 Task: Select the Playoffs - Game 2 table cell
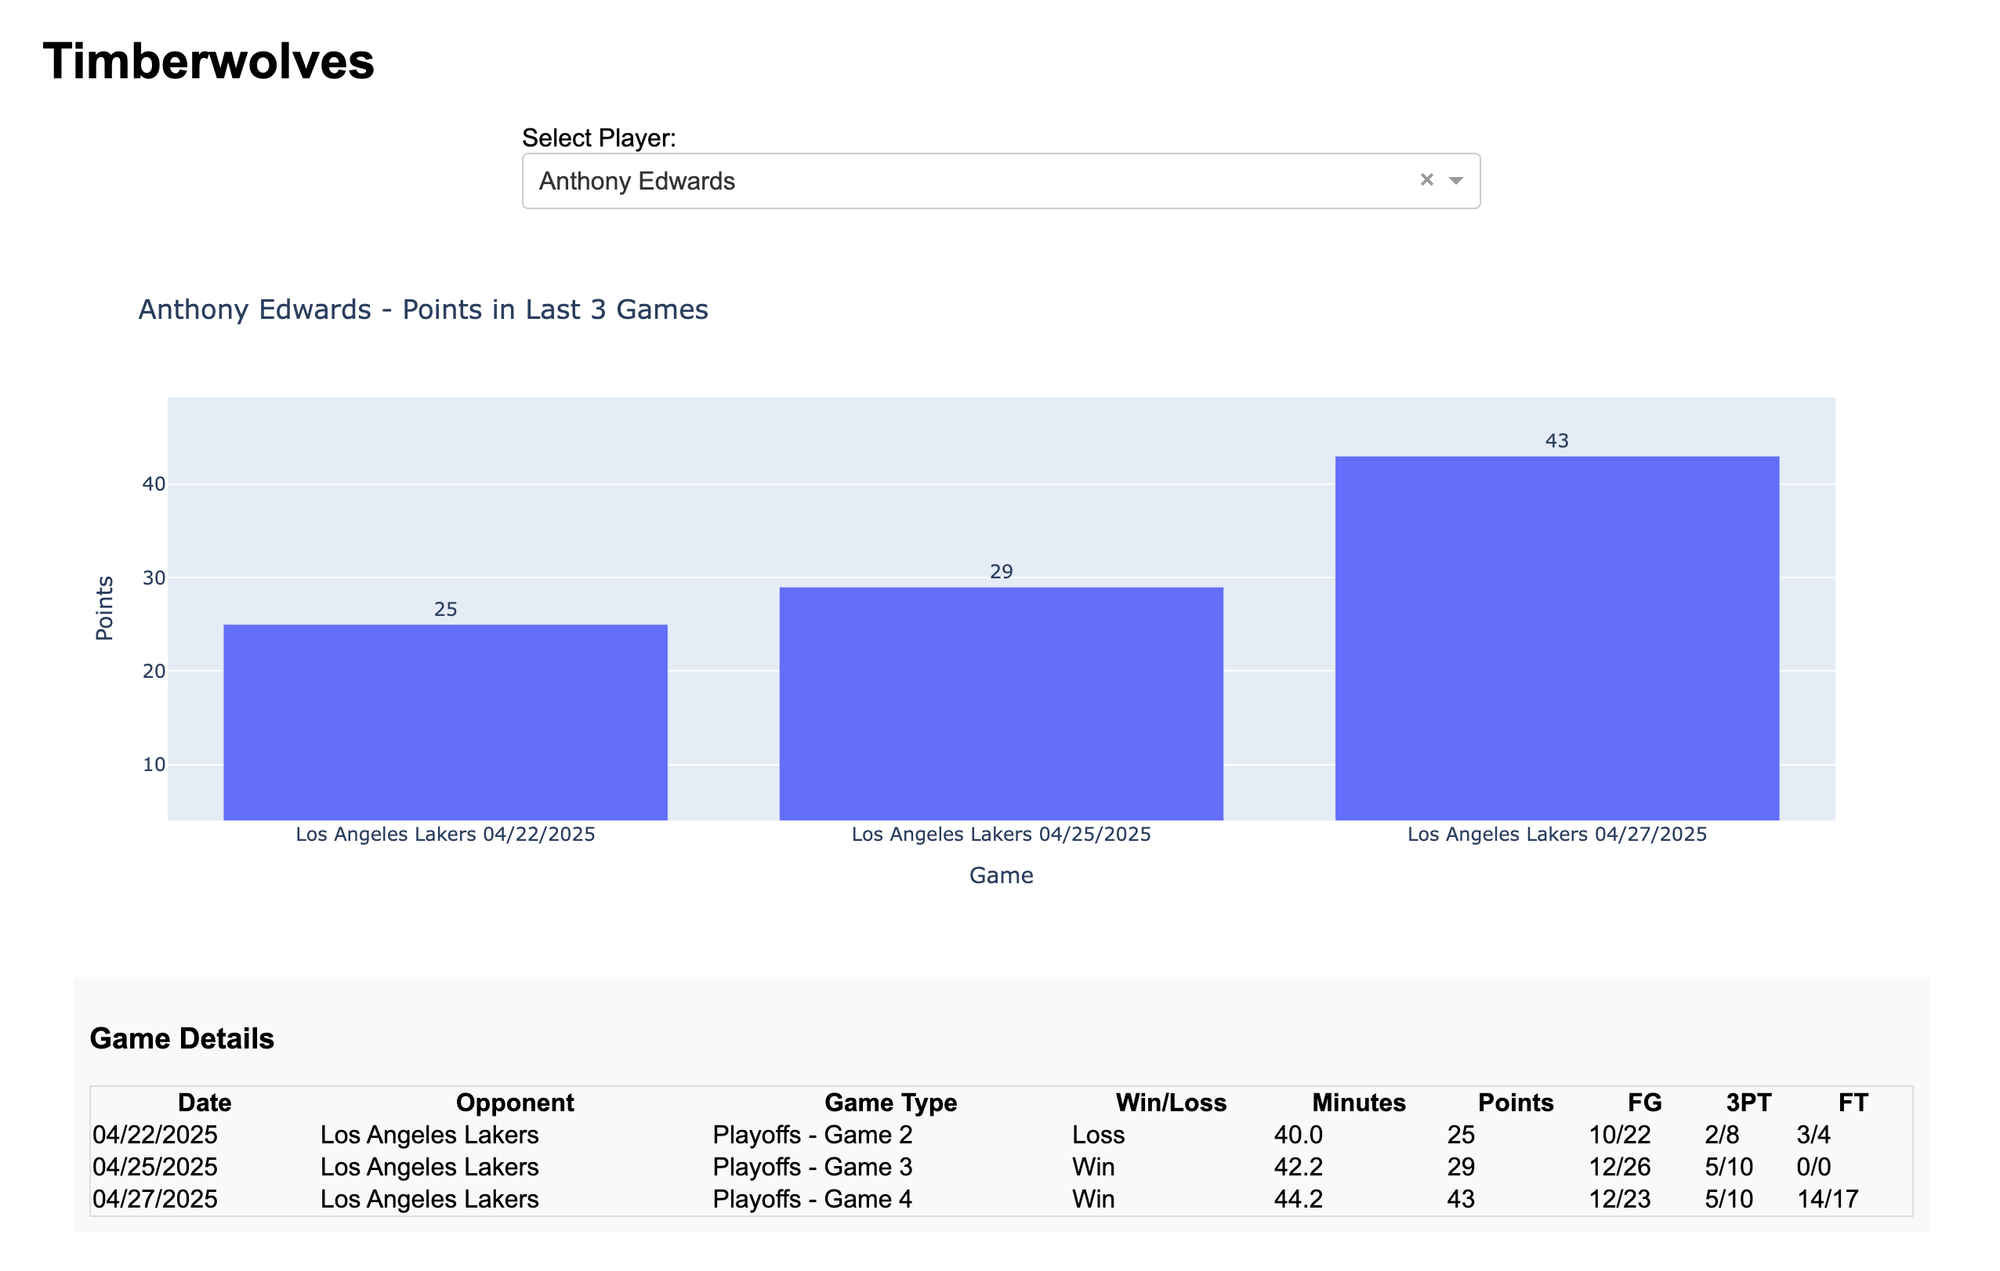[813, 1135]
